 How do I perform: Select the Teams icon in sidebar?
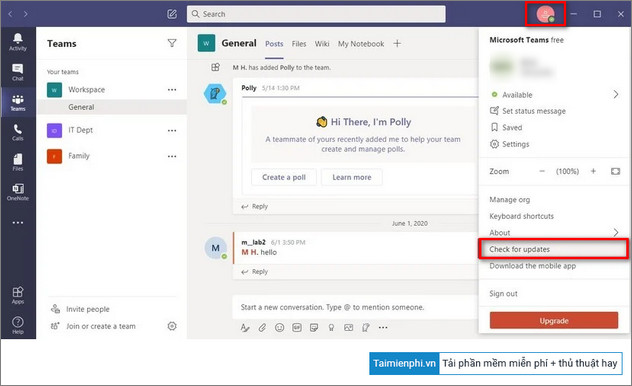(18, 102)
